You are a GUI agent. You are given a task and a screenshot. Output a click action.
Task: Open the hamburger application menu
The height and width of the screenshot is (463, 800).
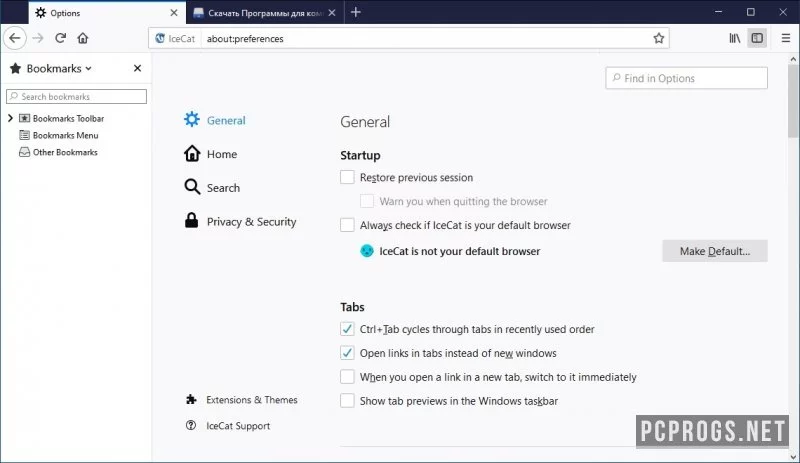[786, 38]
